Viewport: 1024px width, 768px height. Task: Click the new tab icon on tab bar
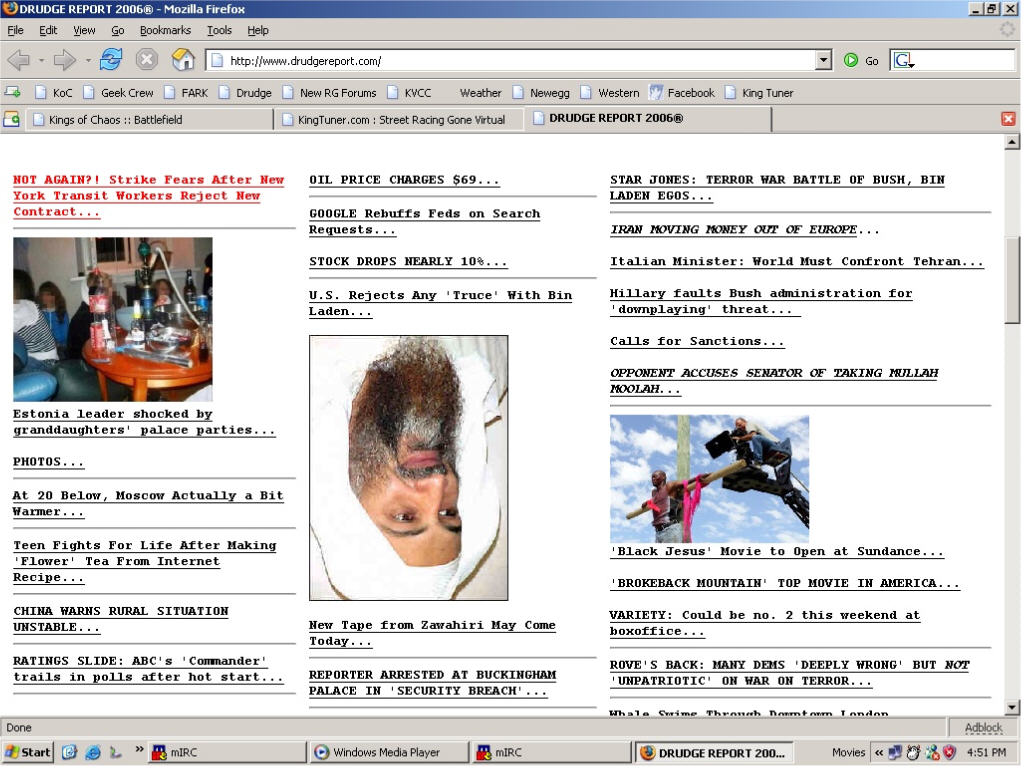12,119
